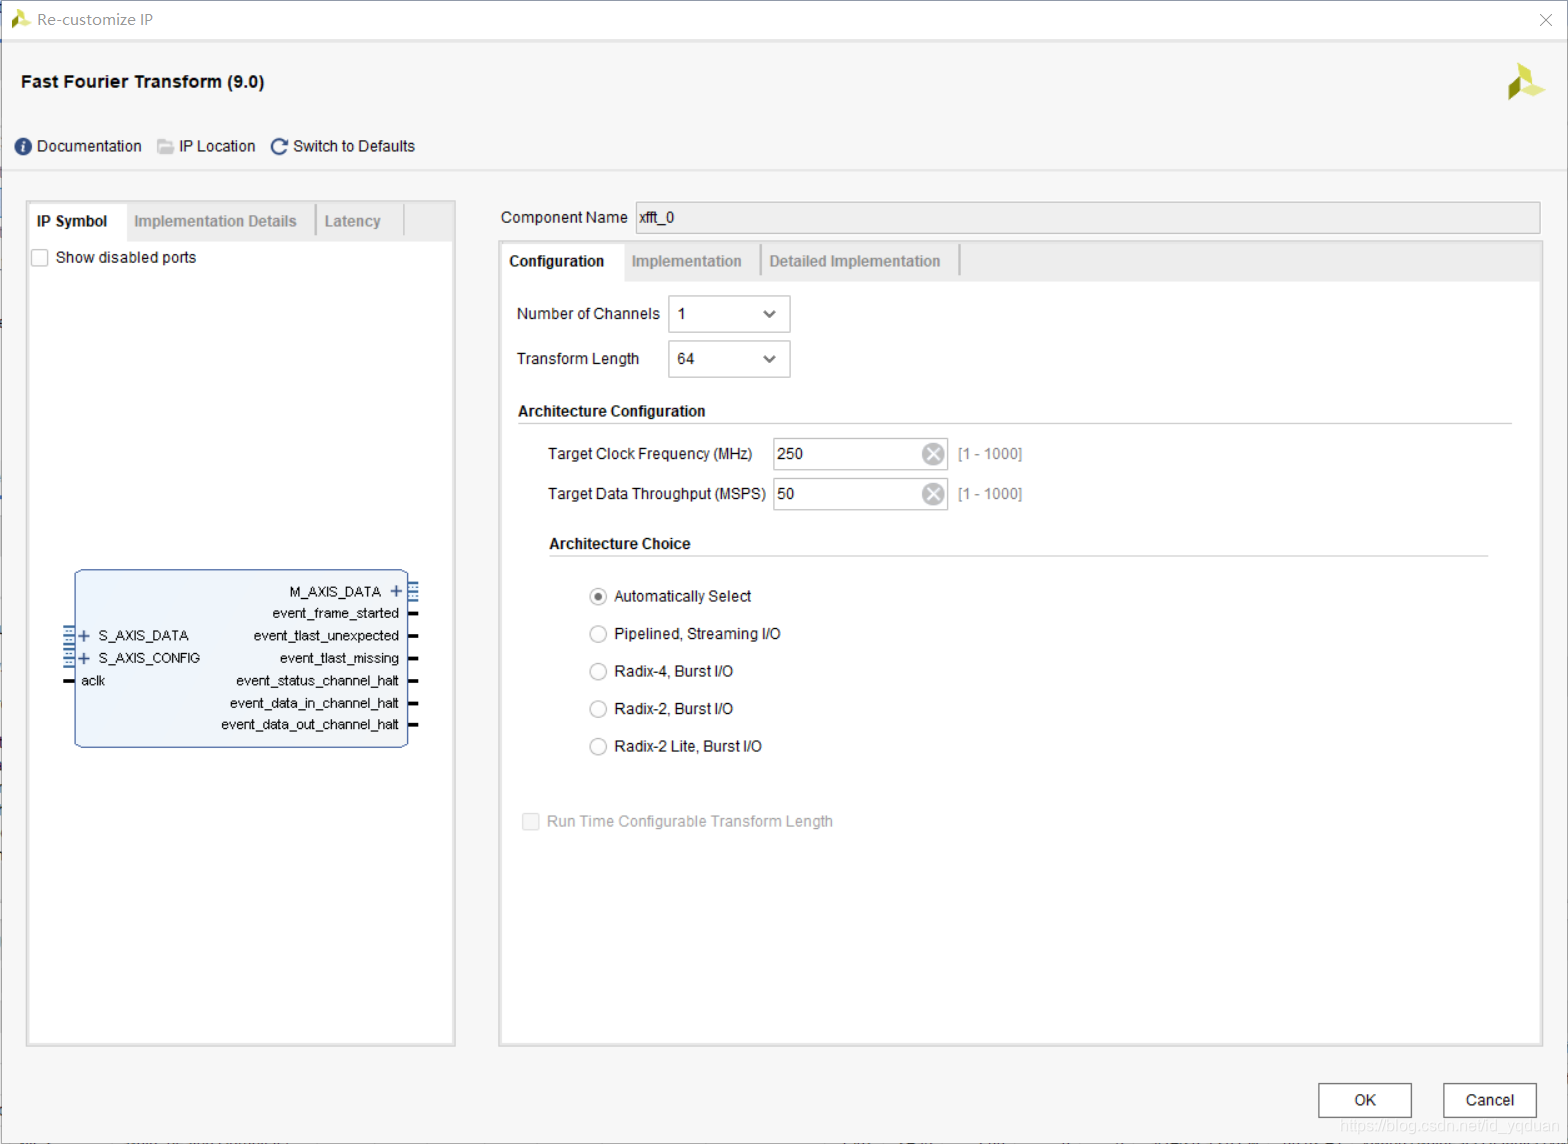Click Fast Fourier Transform (9.0) title
The width and height of the screenshot is (1568, 1144).
coord(143,82)
